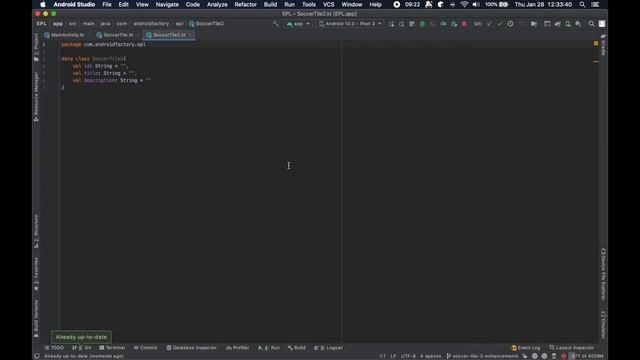Open the Build menu
The height and width of the screenshot is (360, 640).
(x=270, y=4)
